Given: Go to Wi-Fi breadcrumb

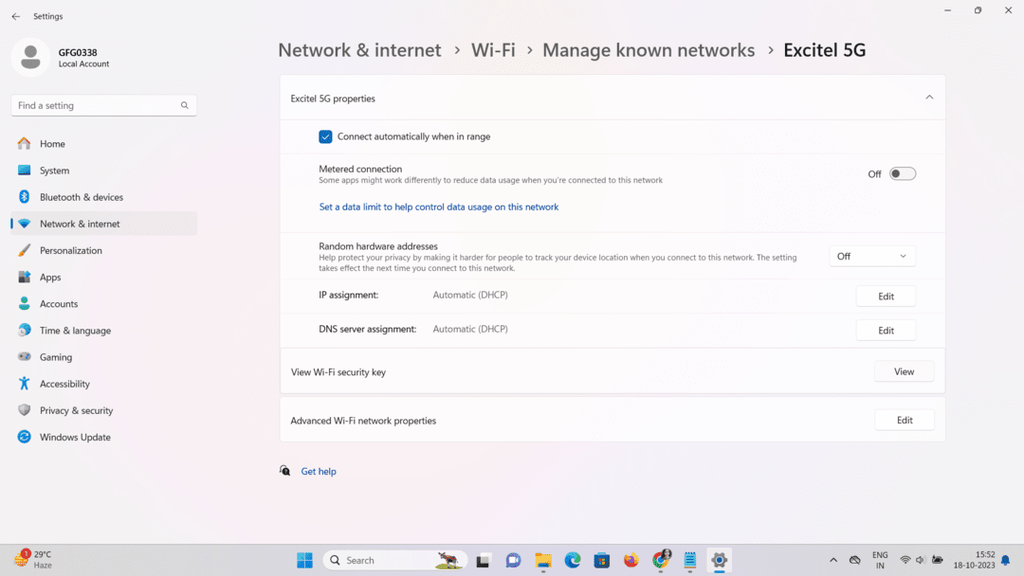Looking at the screenshot, I should 493,50.
